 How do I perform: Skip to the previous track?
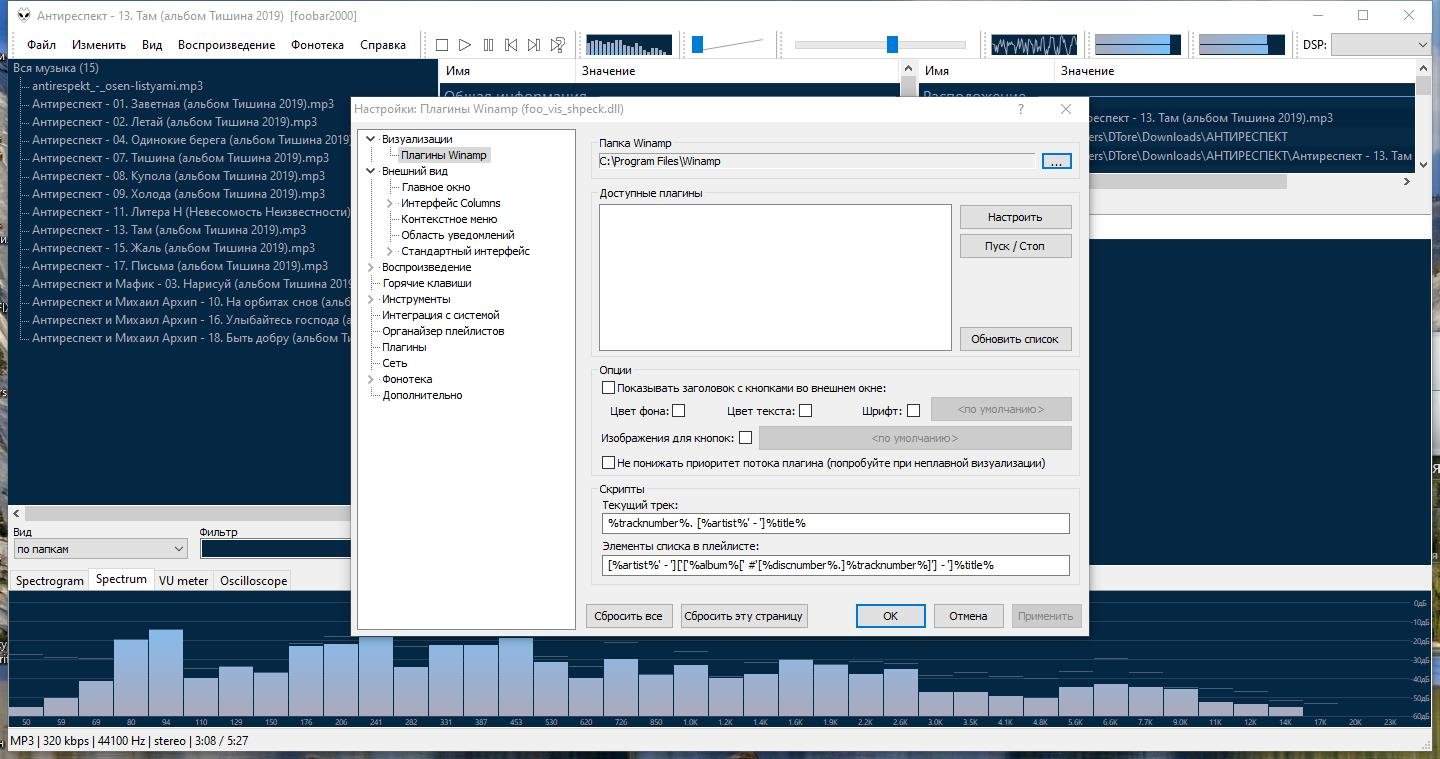[x=511, y=45]
